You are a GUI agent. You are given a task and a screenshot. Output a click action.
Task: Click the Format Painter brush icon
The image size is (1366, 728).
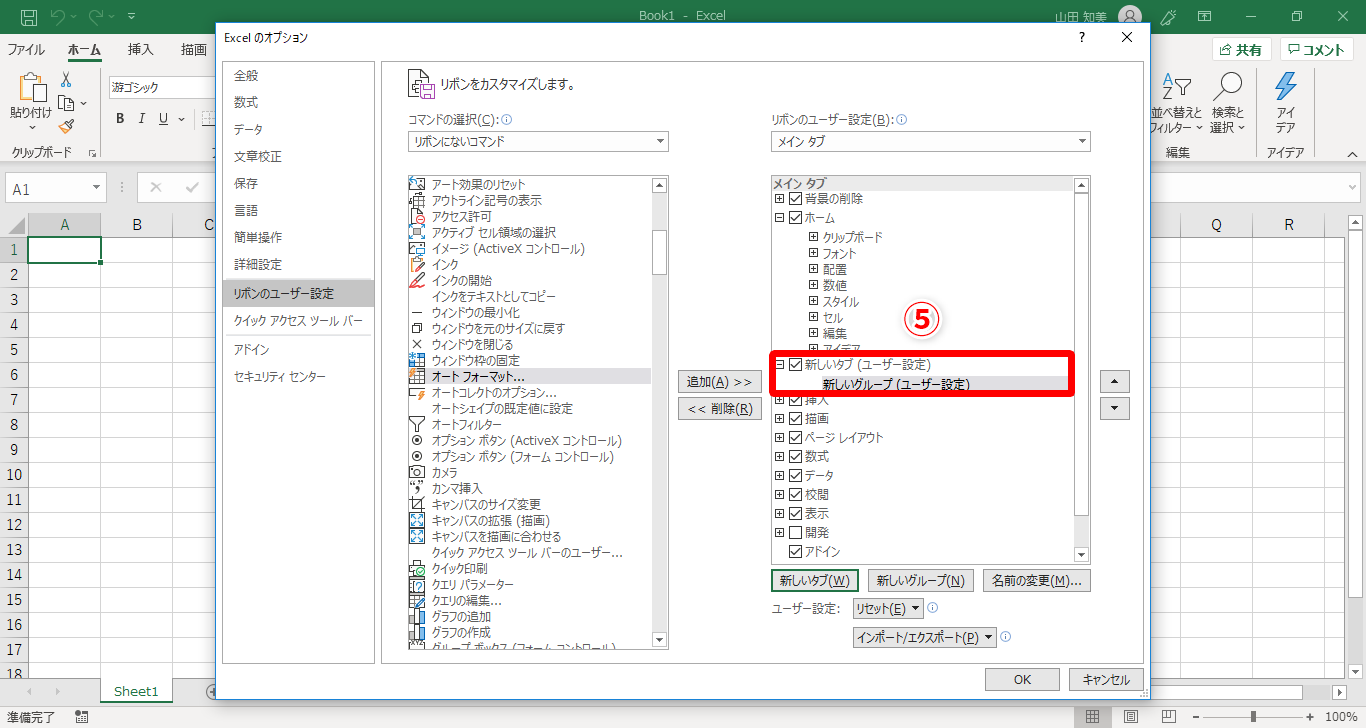pos(66,126)
